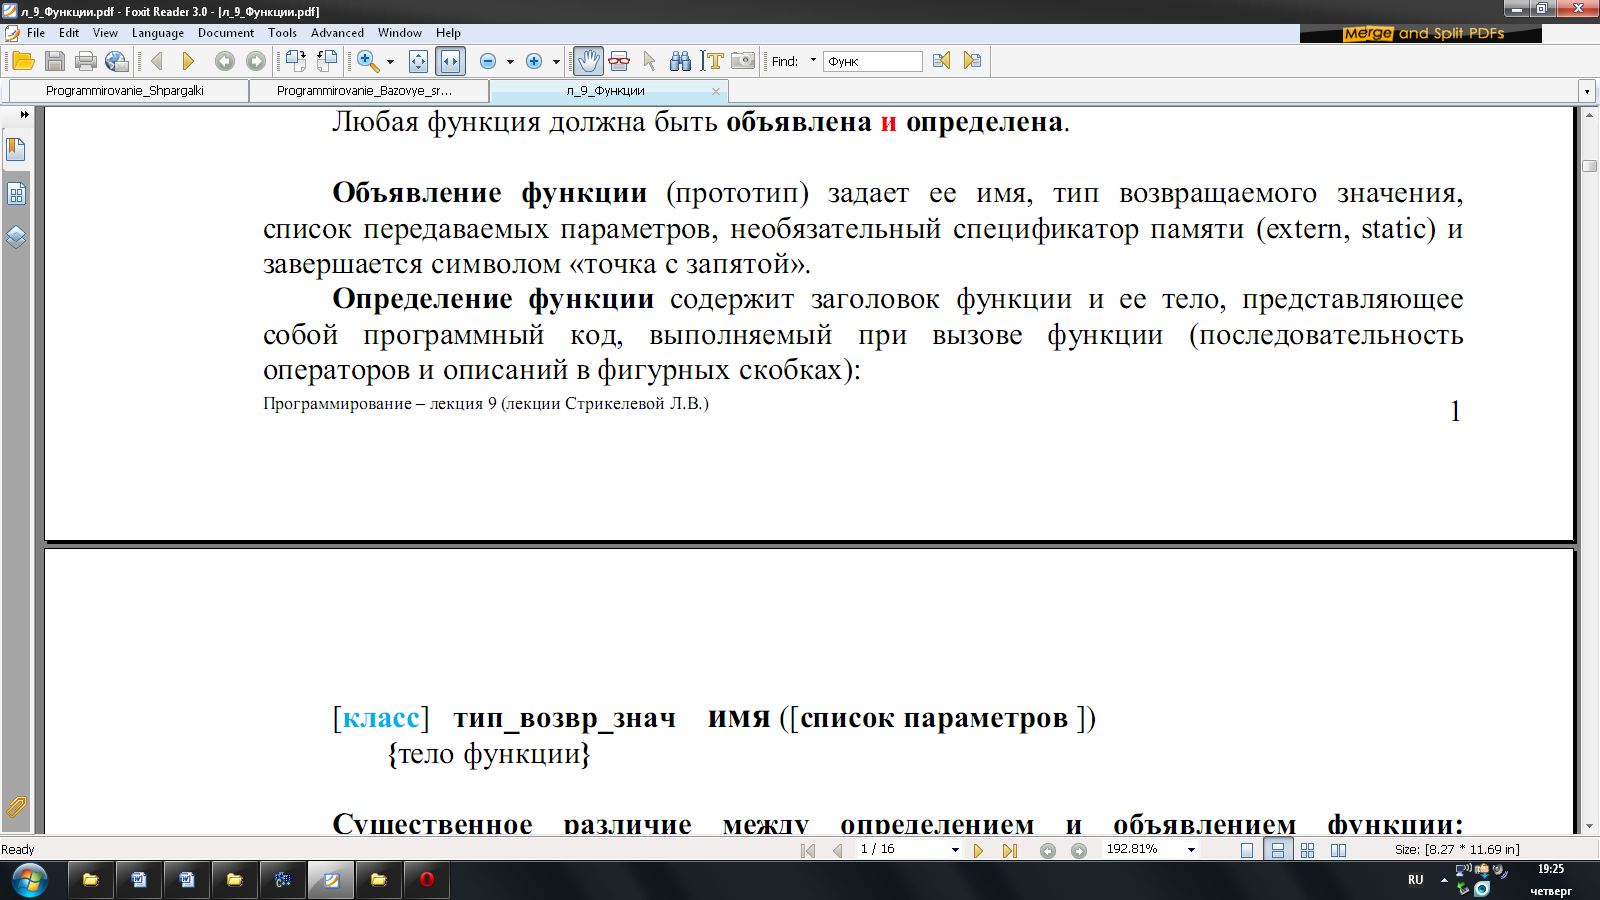Go to next page in status bar
Viewport: 1600px width, 900px height.
(x=978, y=850)
